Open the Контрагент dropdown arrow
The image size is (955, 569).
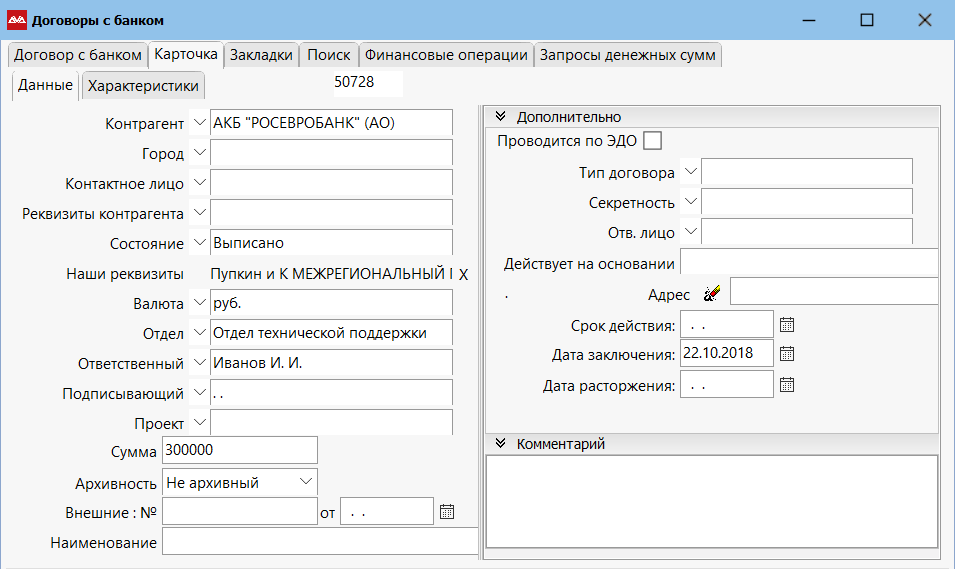198,123
